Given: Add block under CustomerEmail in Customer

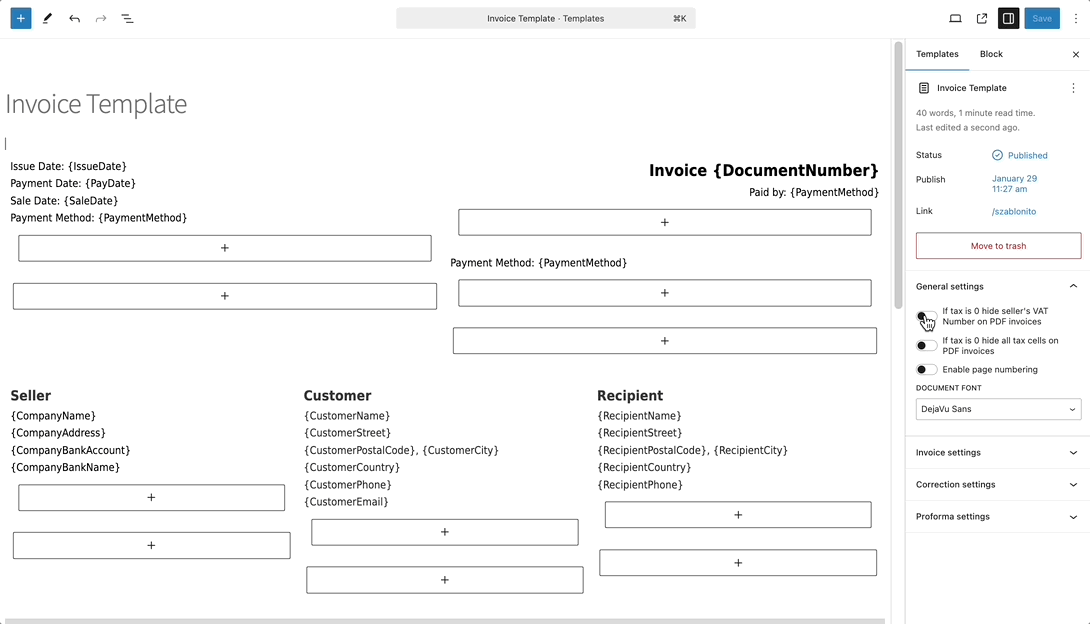Looking at the screenshot, I should 445,532.
